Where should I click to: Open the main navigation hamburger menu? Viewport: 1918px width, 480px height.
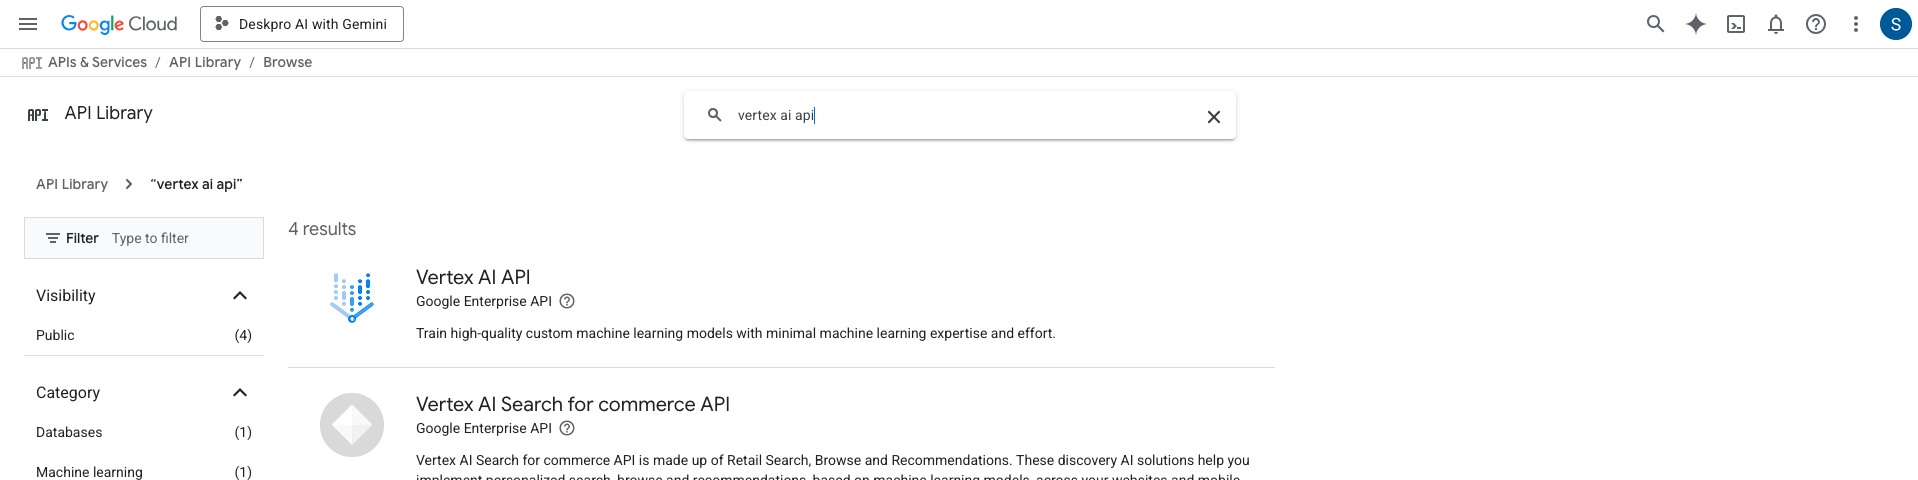[x=28, y=24]
